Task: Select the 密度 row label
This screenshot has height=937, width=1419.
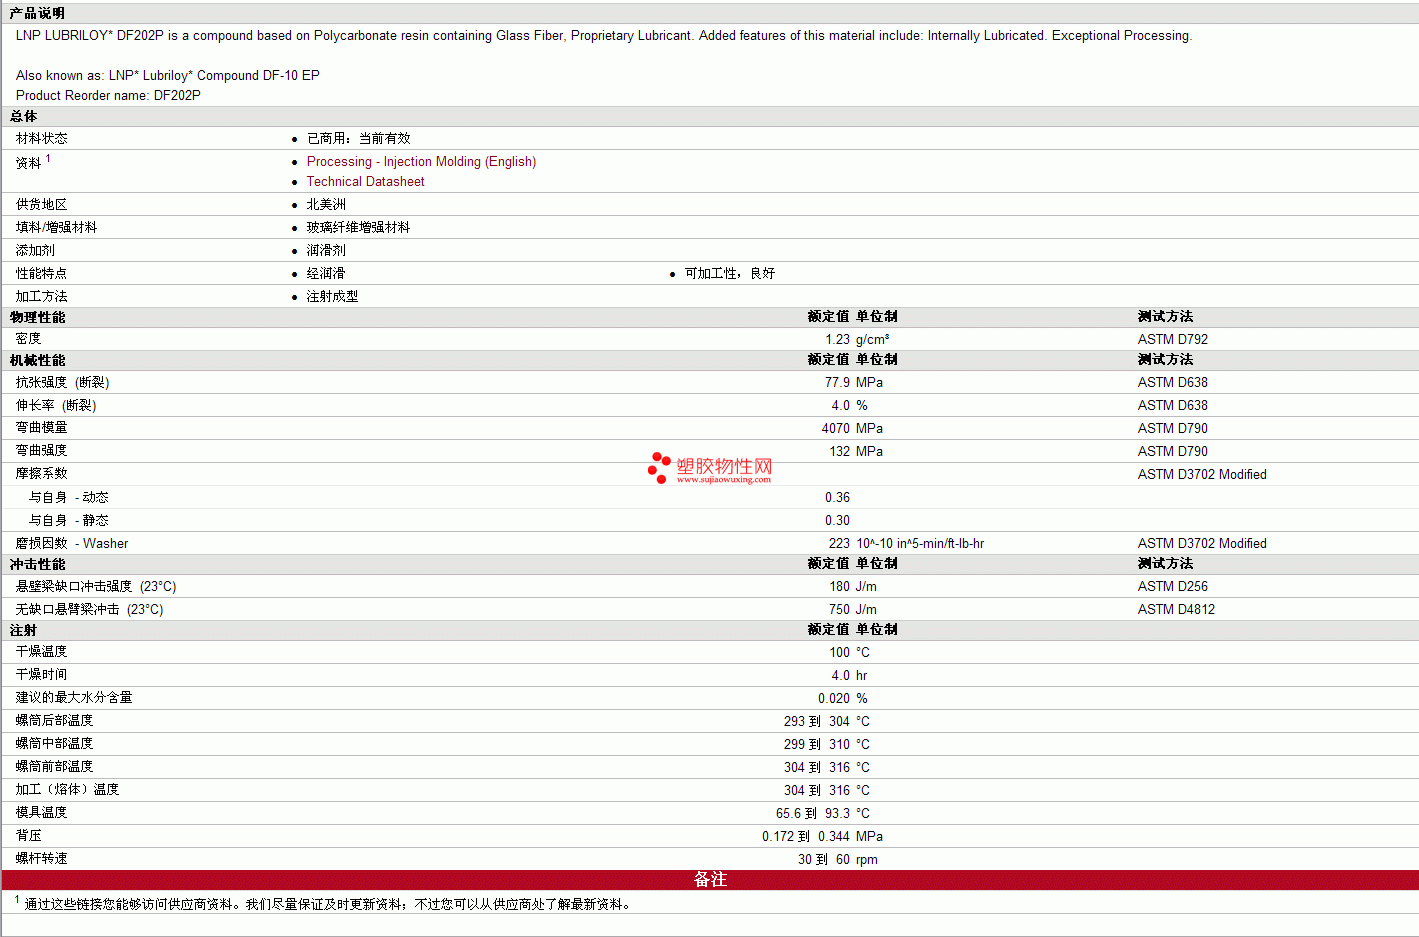Action: point(28,340)
